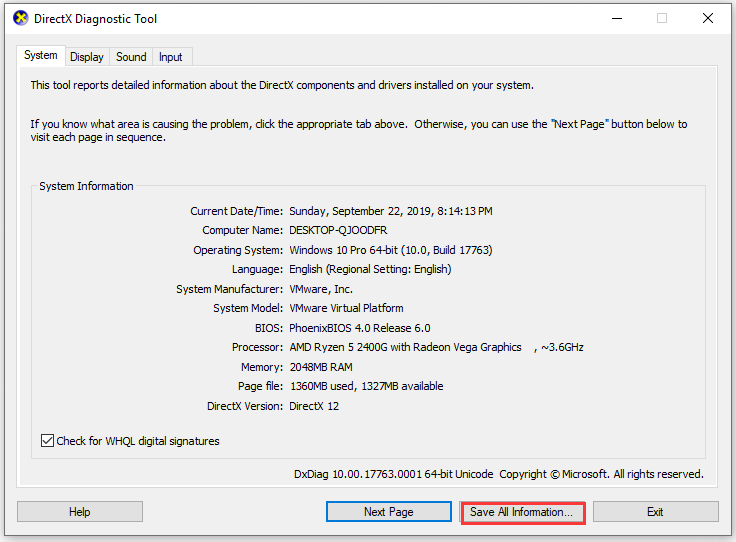The image size is (736, 542).
Task: Click the Processor label
Action: 257,347
